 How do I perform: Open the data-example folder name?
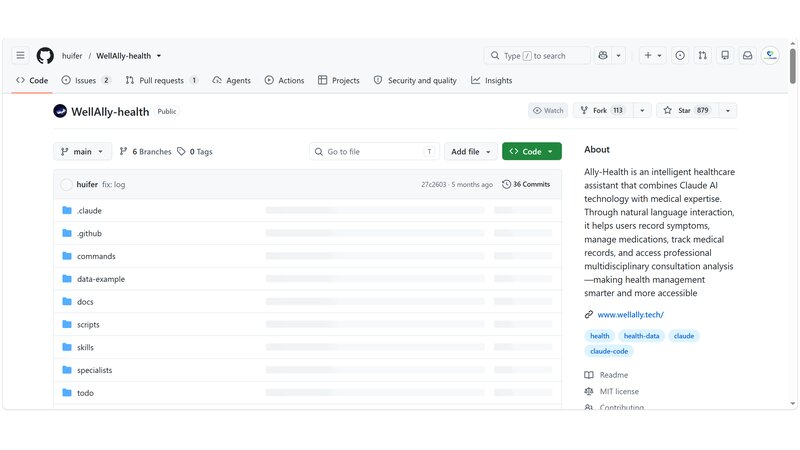101,279
